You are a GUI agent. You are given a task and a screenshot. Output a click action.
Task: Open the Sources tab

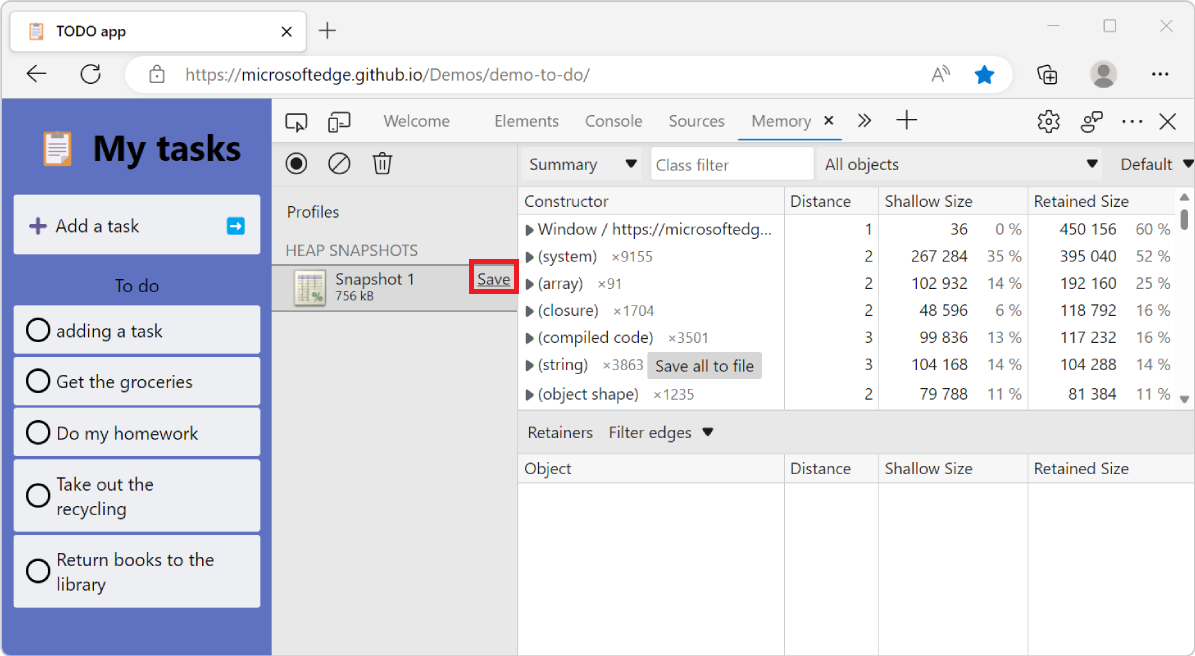pos(696,120)
